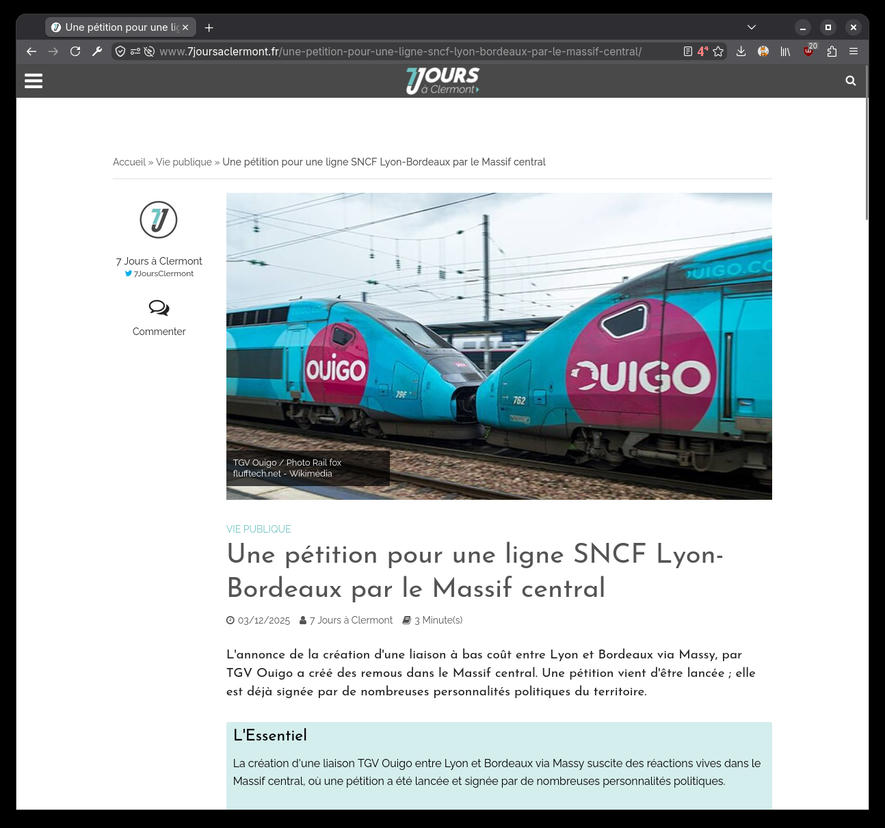Screen dimensions: 885x828
Task: Open the 7JoursClermont Twitter link
Action: coord(159,274)
